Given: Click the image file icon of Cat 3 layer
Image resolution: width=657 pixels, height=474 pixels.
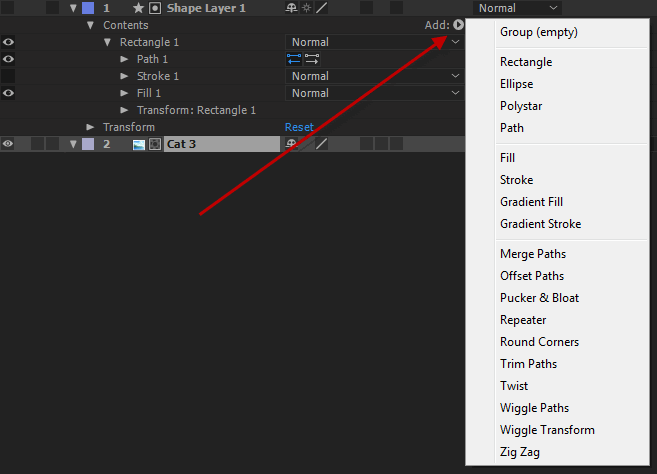Looking at the screenshot, I should click(x=139, y=144).
